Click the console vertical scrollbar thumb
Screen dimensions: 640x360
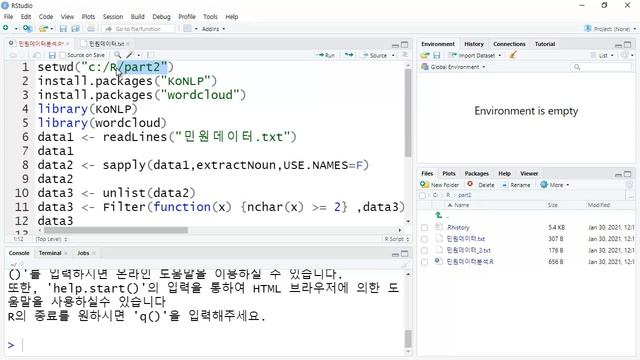point(408,338)
